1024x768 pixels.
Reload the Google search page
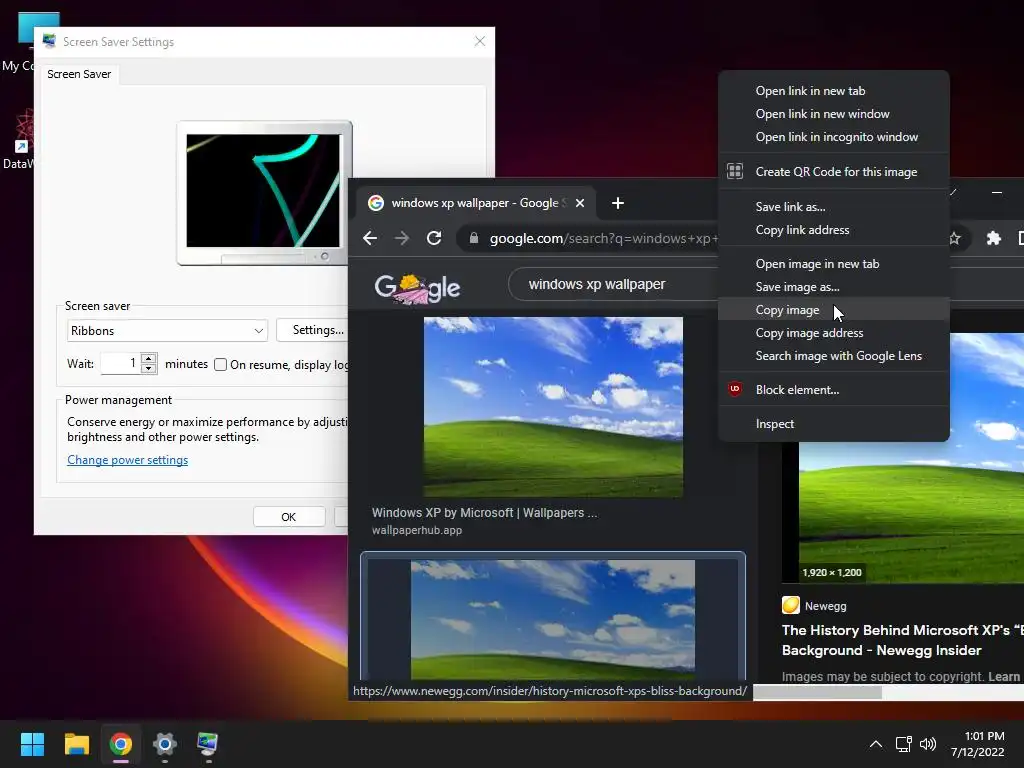point(434,238)
